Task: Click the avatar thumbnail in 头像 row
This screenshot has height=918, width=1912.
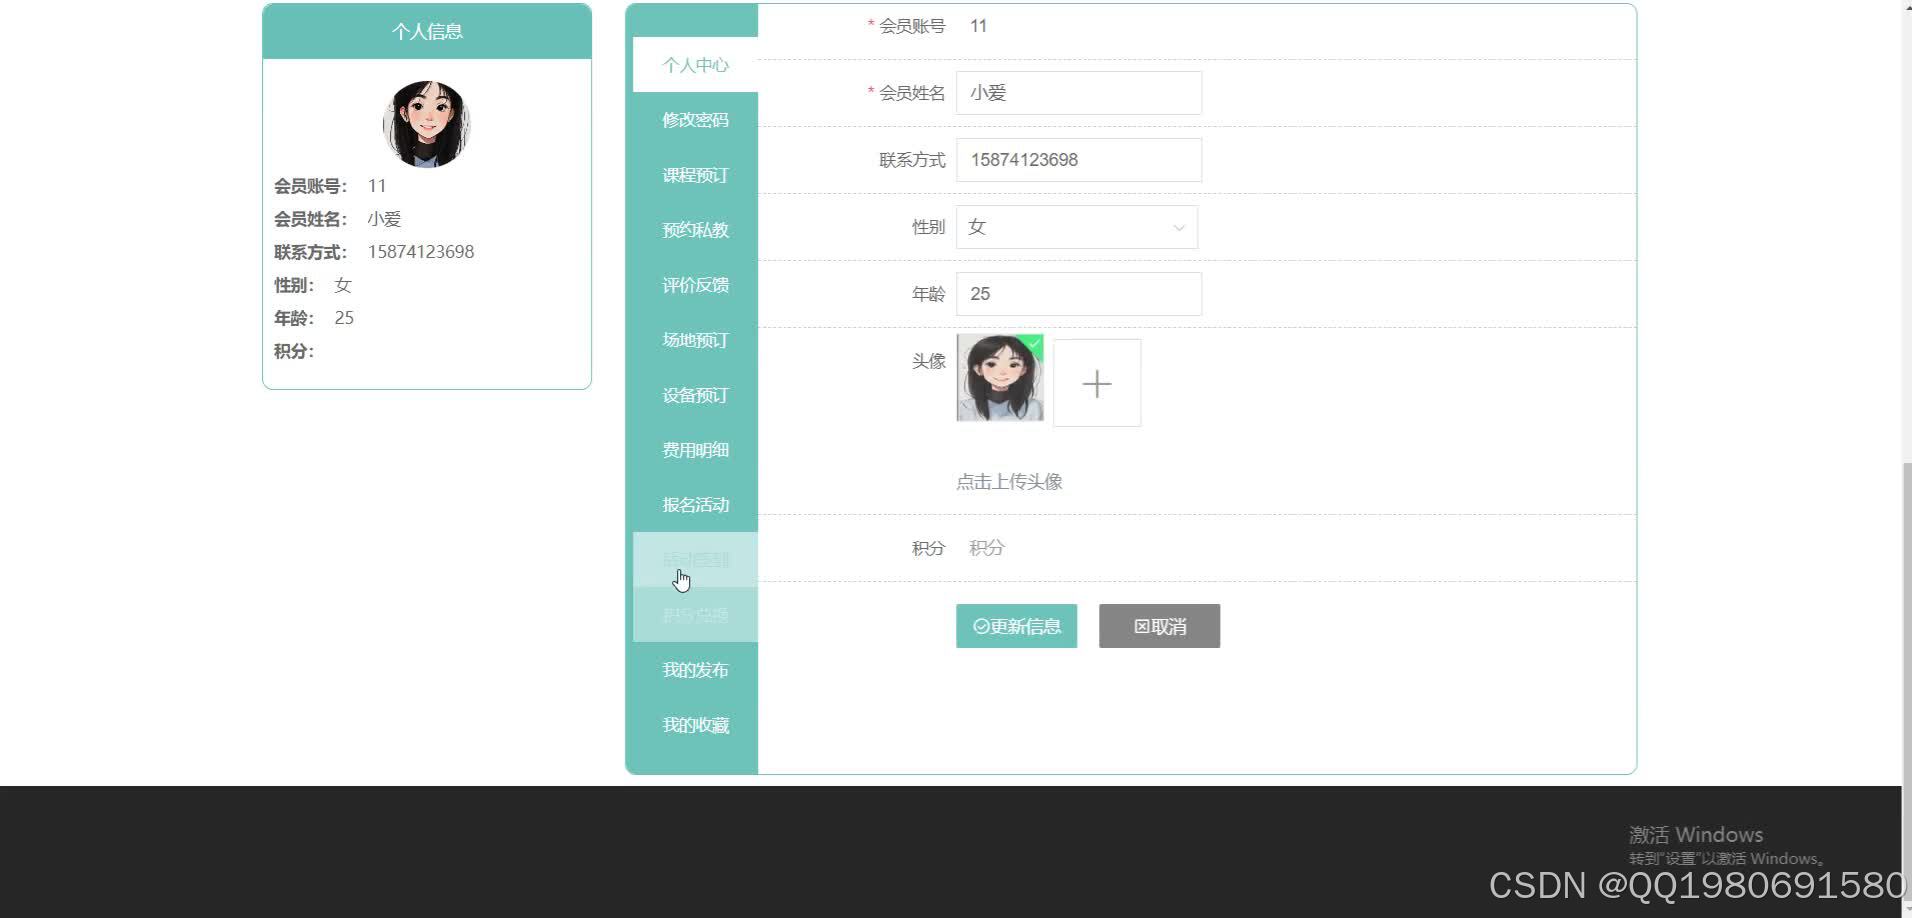Action: pos(999,381)
